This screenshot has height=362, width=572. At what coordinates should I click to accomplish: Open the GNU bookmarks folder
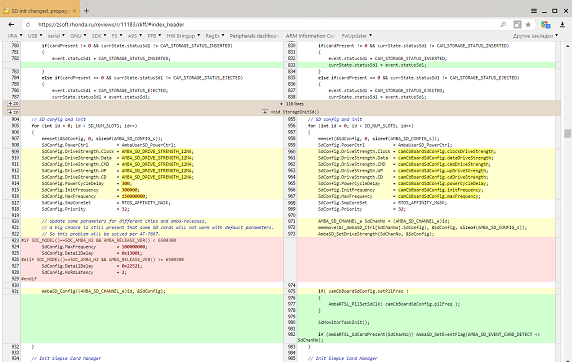(x=78, y=36)
